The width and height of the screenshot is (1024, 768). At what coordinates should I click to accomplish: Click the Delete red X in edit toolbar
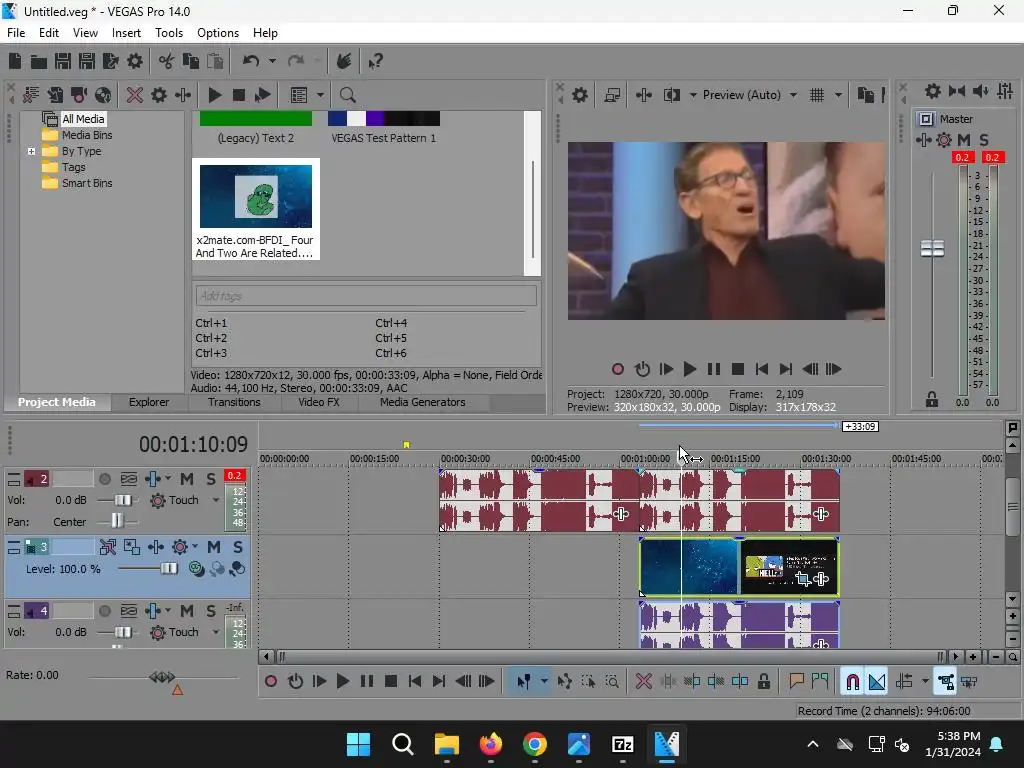point(644,682)
